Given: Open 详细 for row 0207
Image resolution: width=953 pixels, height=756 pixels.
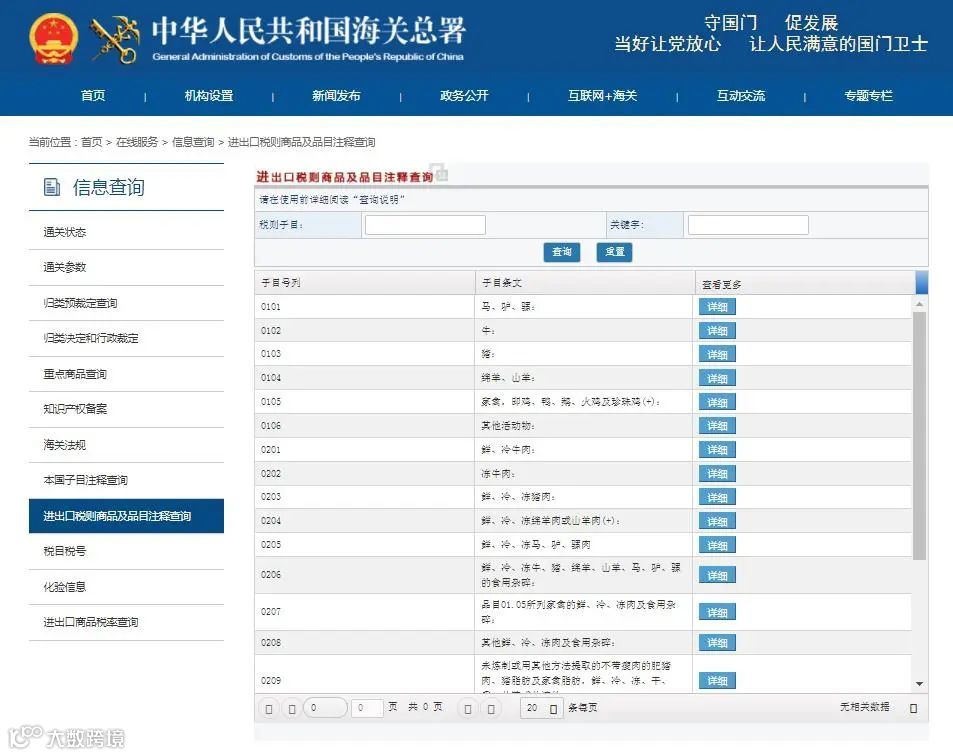Looking at the screenshot, I should pyautogui.click(x=717, y=612).
